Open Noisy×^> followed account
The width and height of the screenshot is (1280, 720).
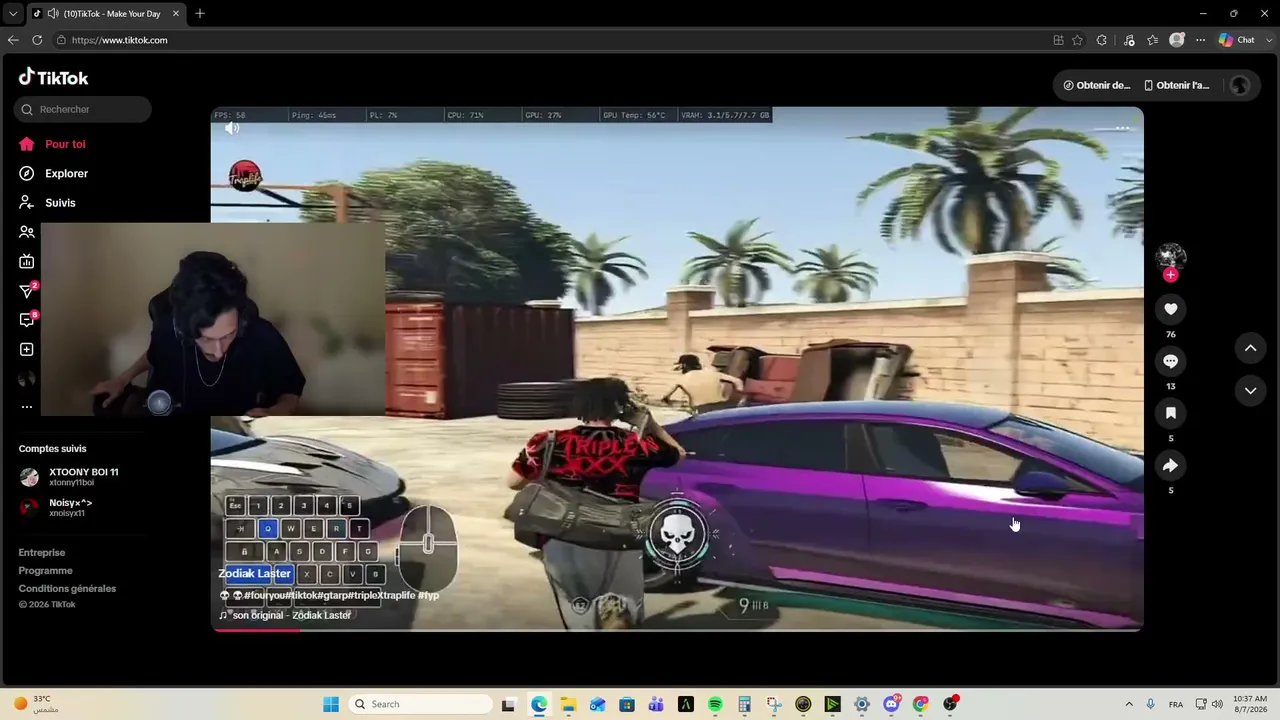pyautogui.click(x=56, y=507)
